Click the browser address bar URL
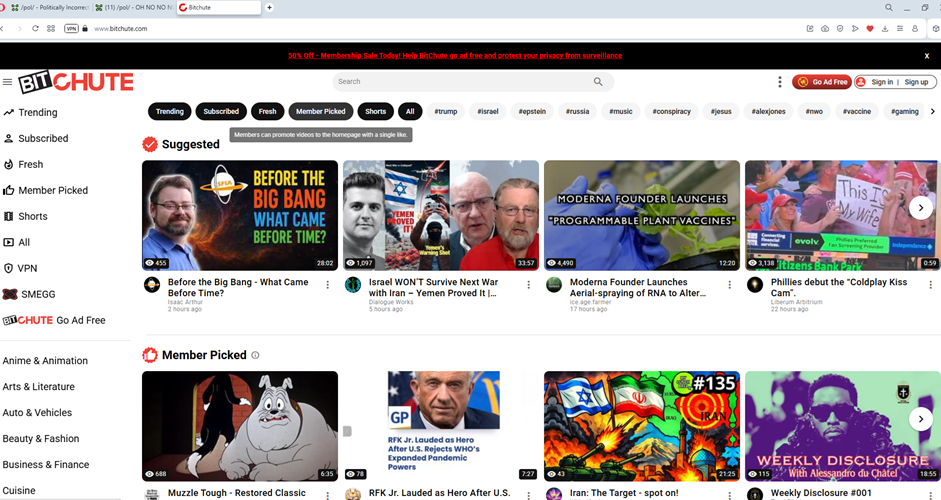The image size is (941, 500). click(121, 28)
